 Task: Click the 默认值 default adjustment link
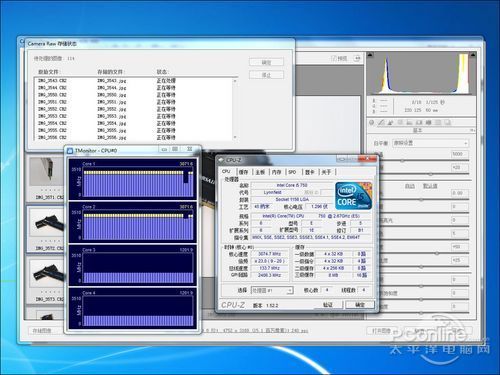point(430,186)
